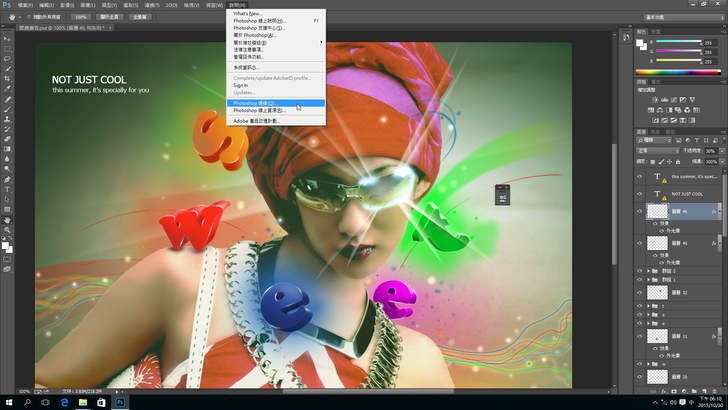Select the Crop tool
Viewport: 728px width, 410px height.
7,78
